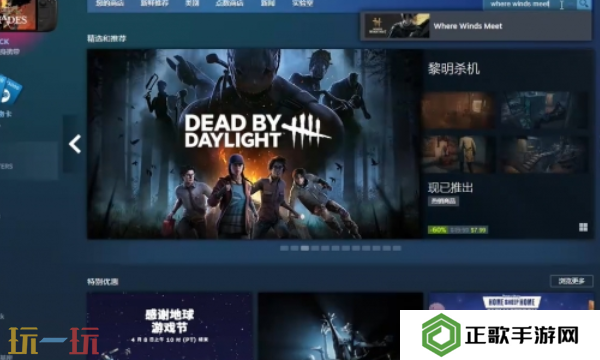
Task: Select the fourth carousel page dot
Action: coord(315,248)
